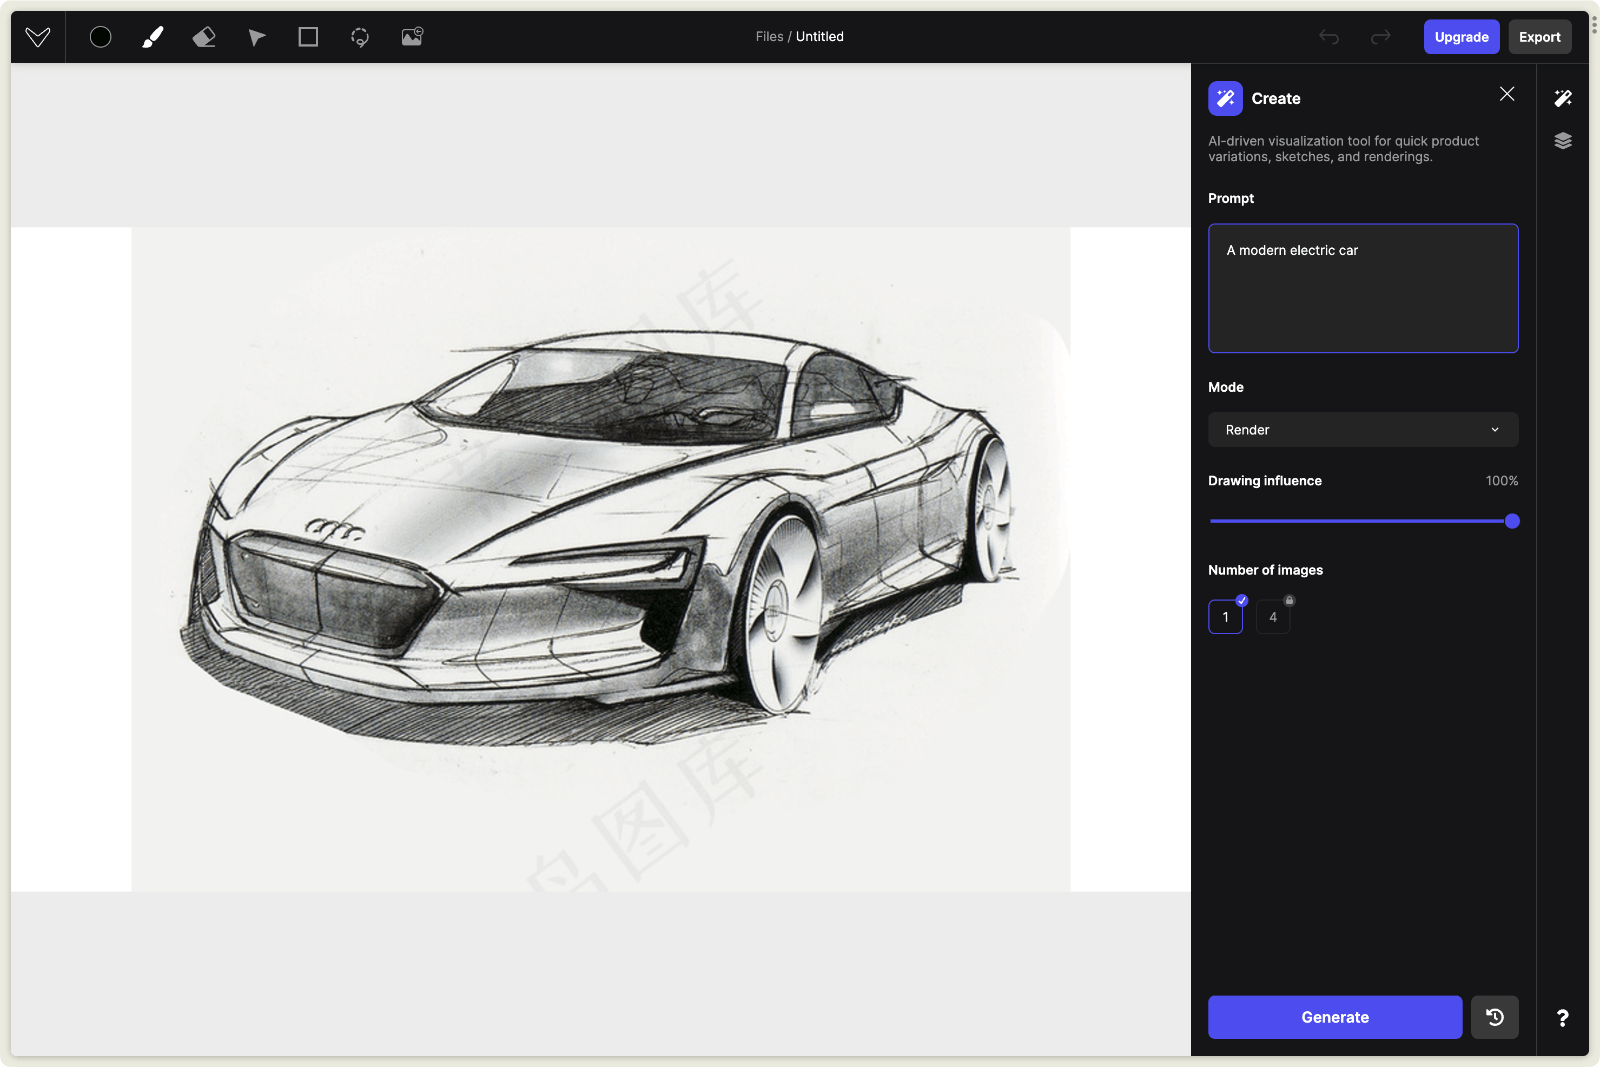Click the Export button
Image resolution: width=1600 pixels, height=1067 pixels.
point(1539,37)
